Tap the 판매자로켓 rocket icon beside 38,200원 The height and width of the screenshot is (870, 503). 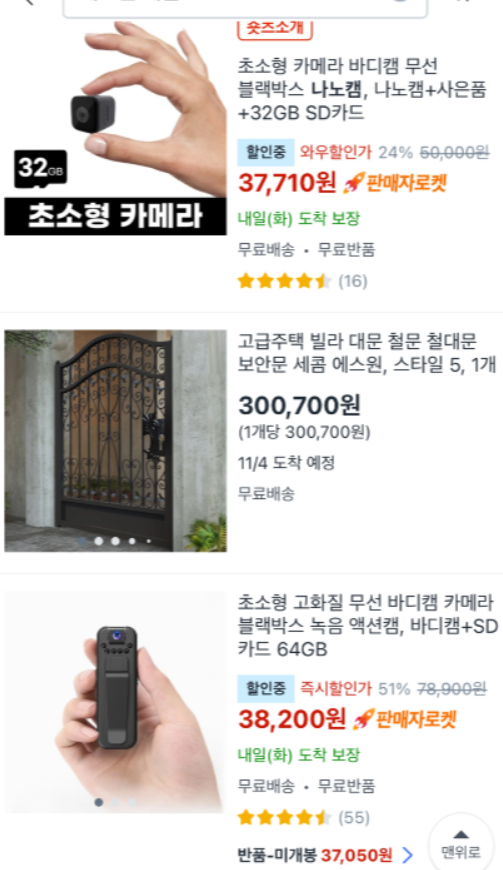pos(363,719)
